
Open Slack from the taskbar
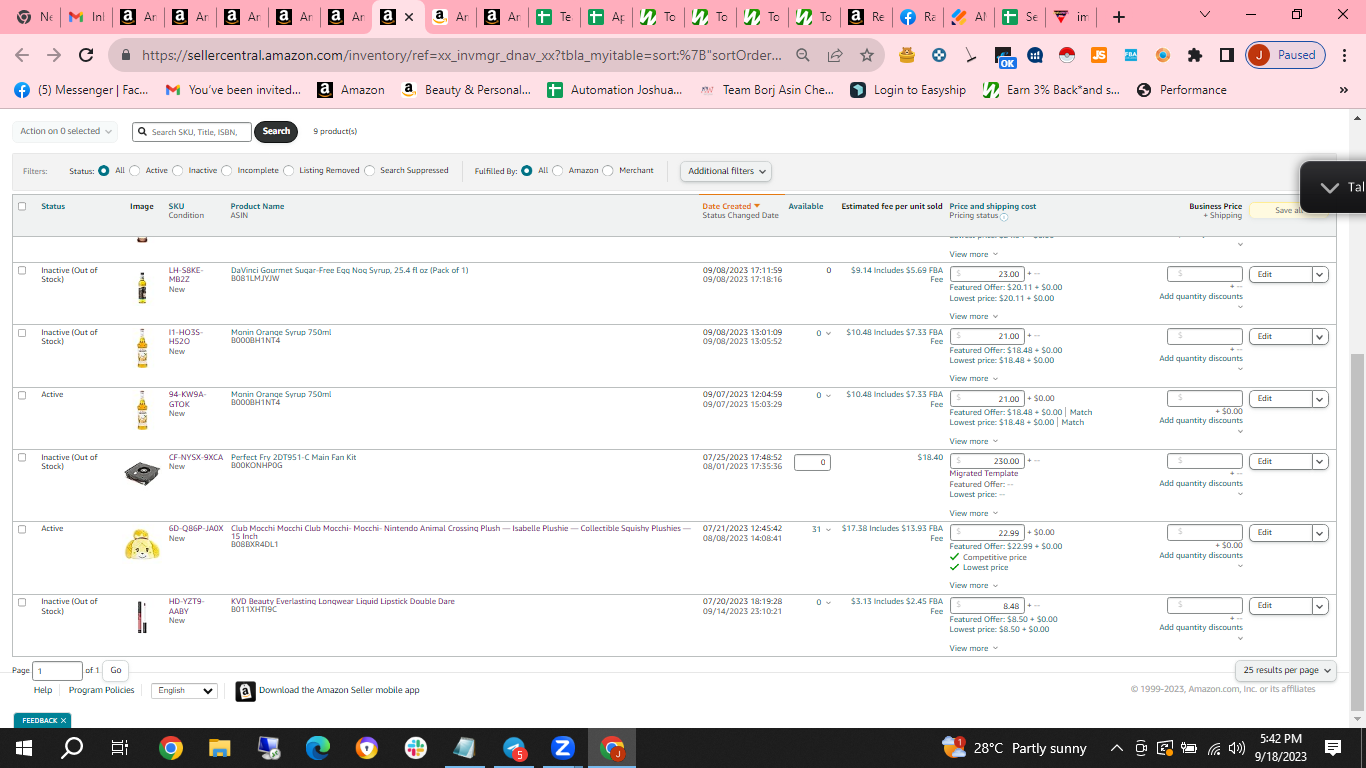(416, 748)
